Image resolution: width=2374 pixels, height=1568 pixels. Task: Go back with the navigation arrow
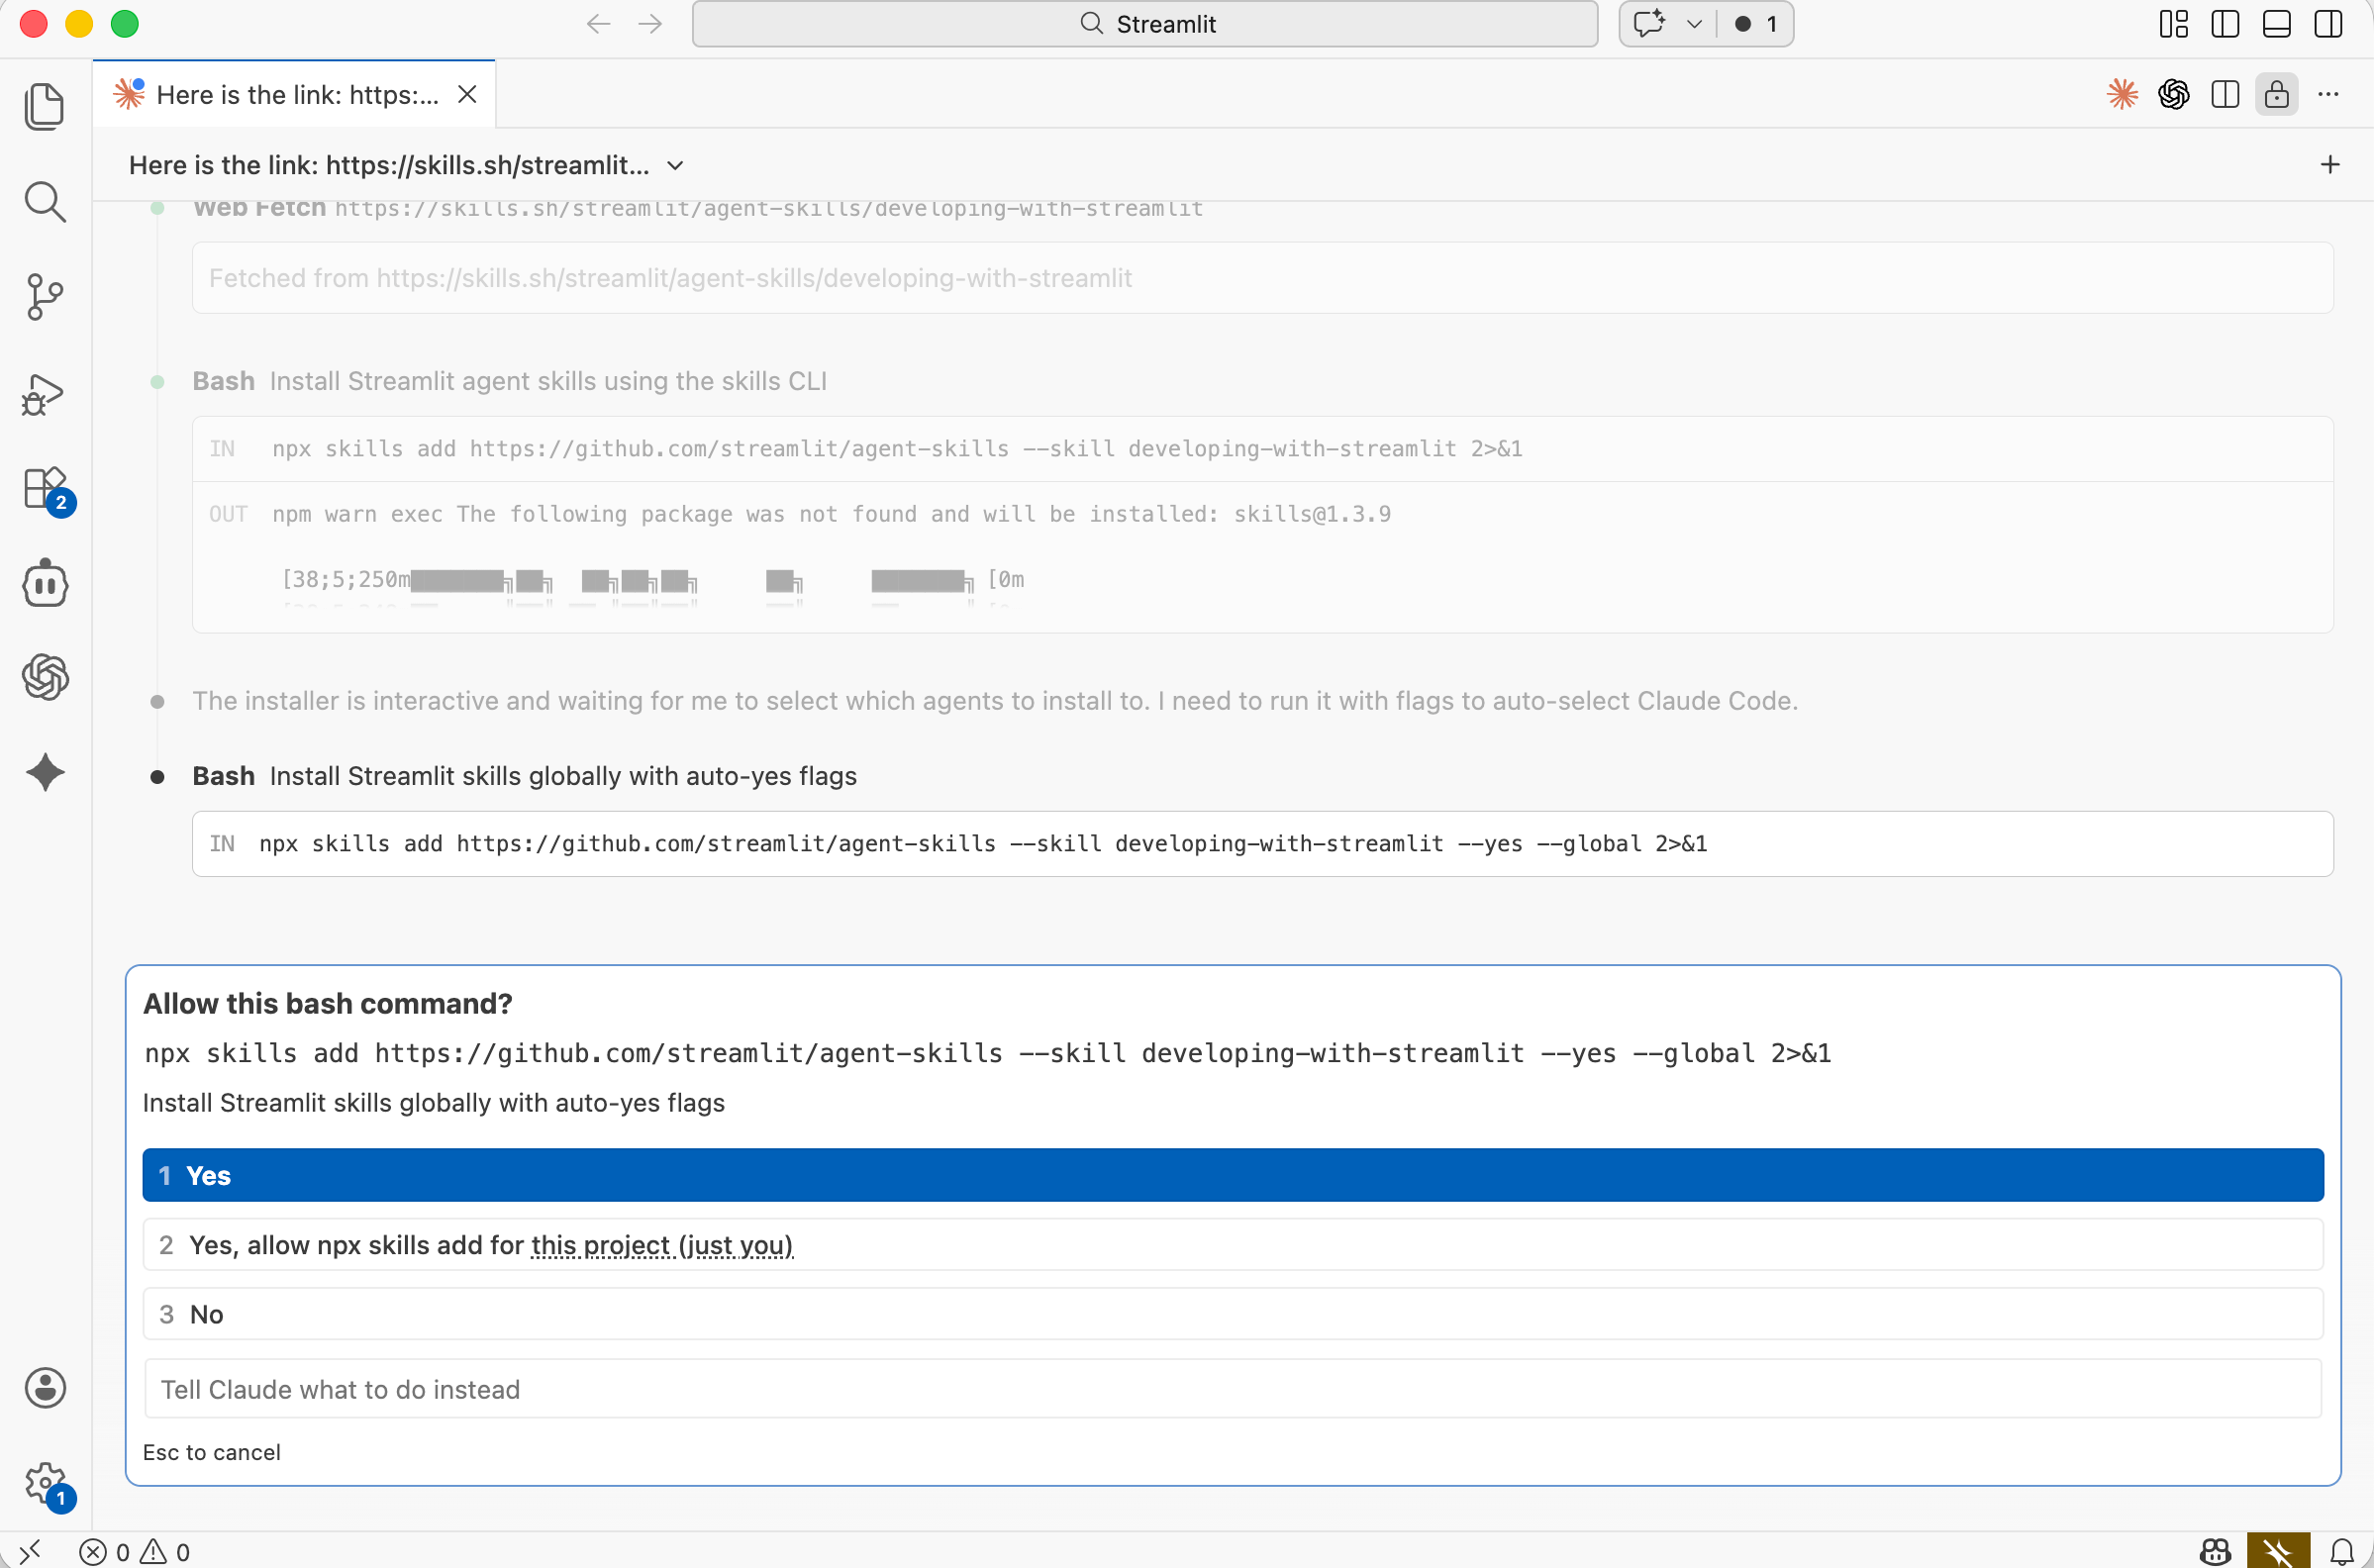(598, 24)
